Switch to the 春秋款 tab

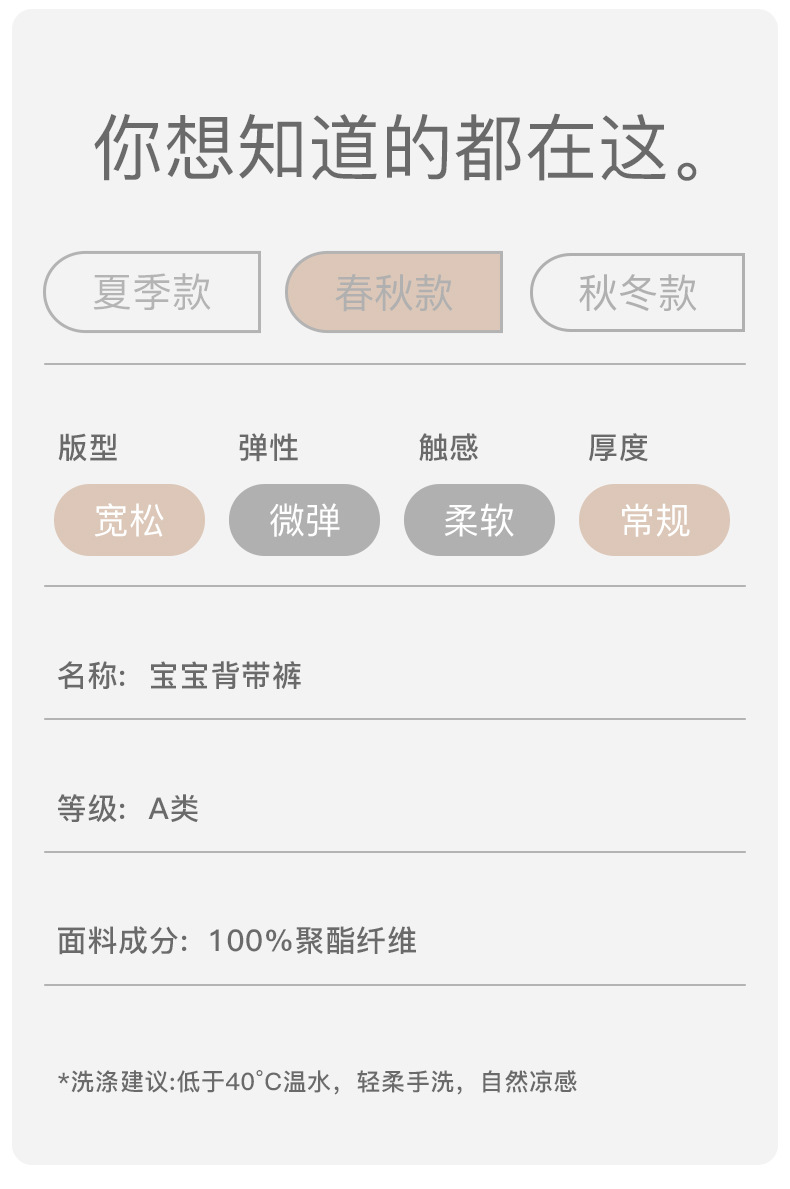[394, 292]
